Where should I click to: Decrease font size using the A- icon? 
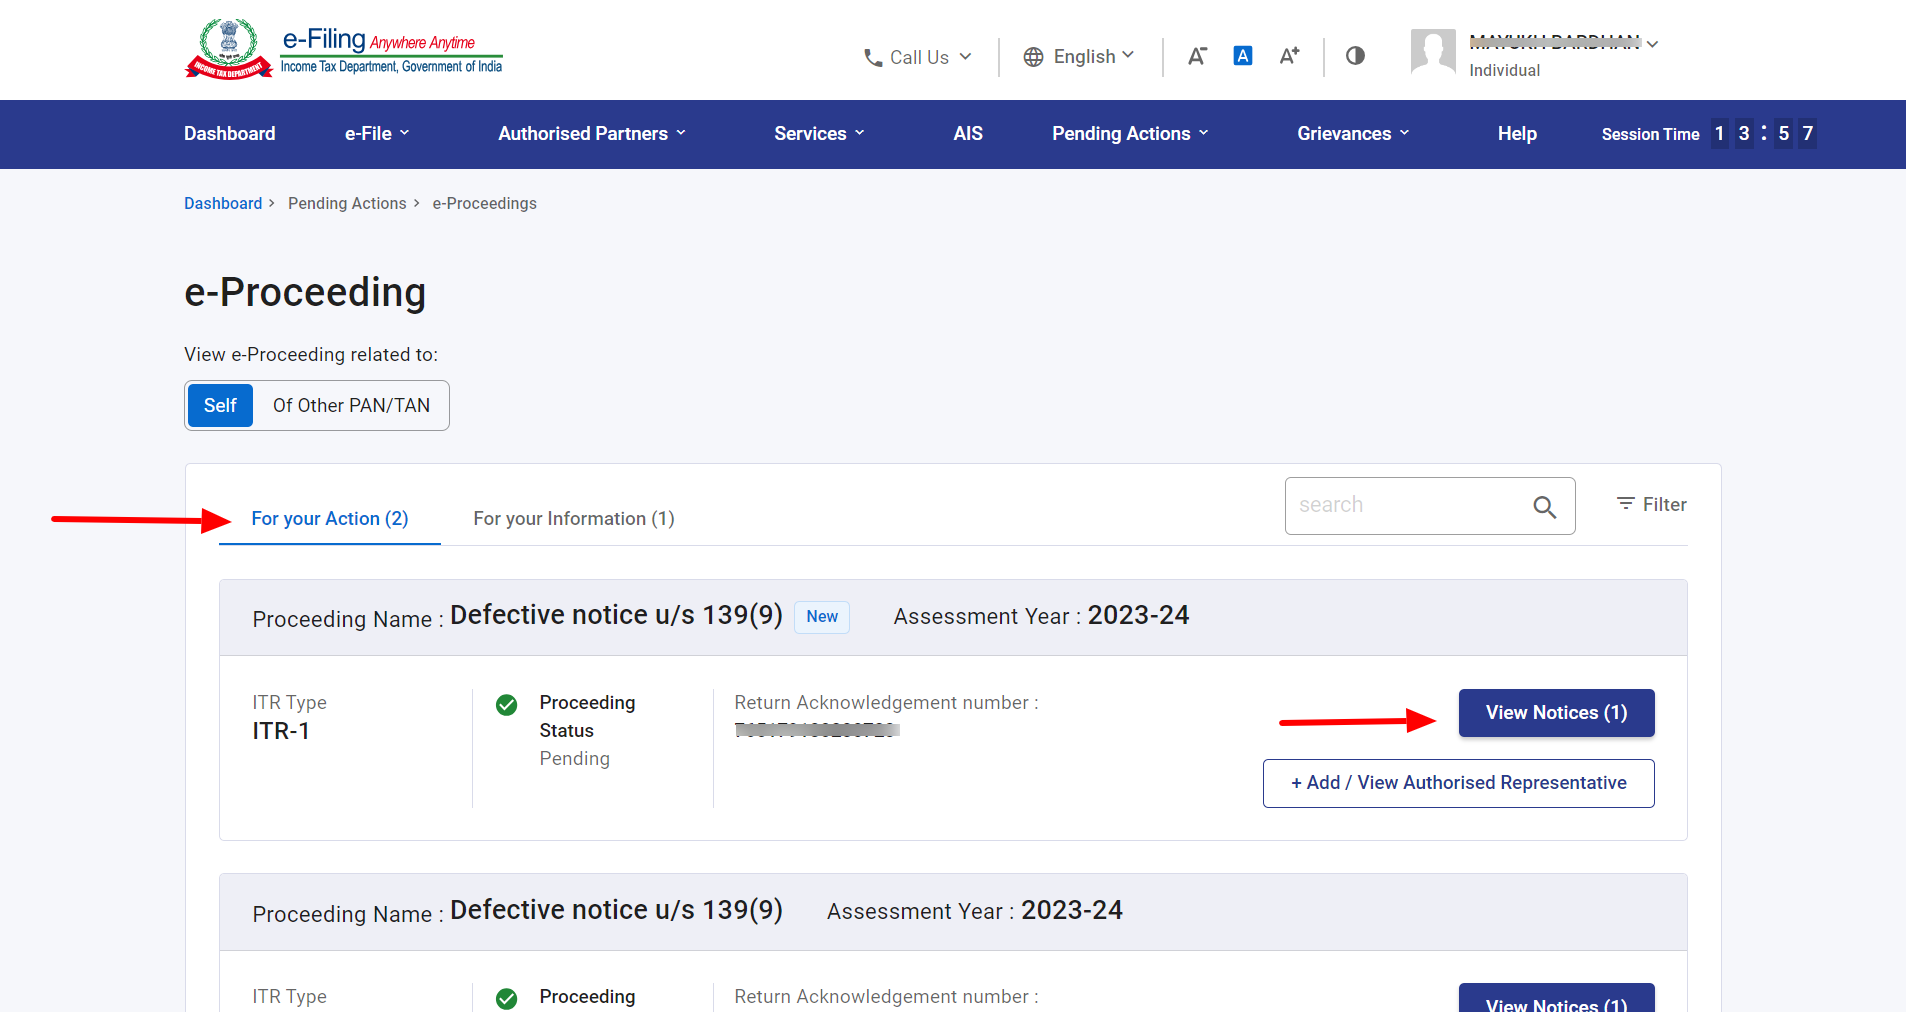tap(1197, 56)
